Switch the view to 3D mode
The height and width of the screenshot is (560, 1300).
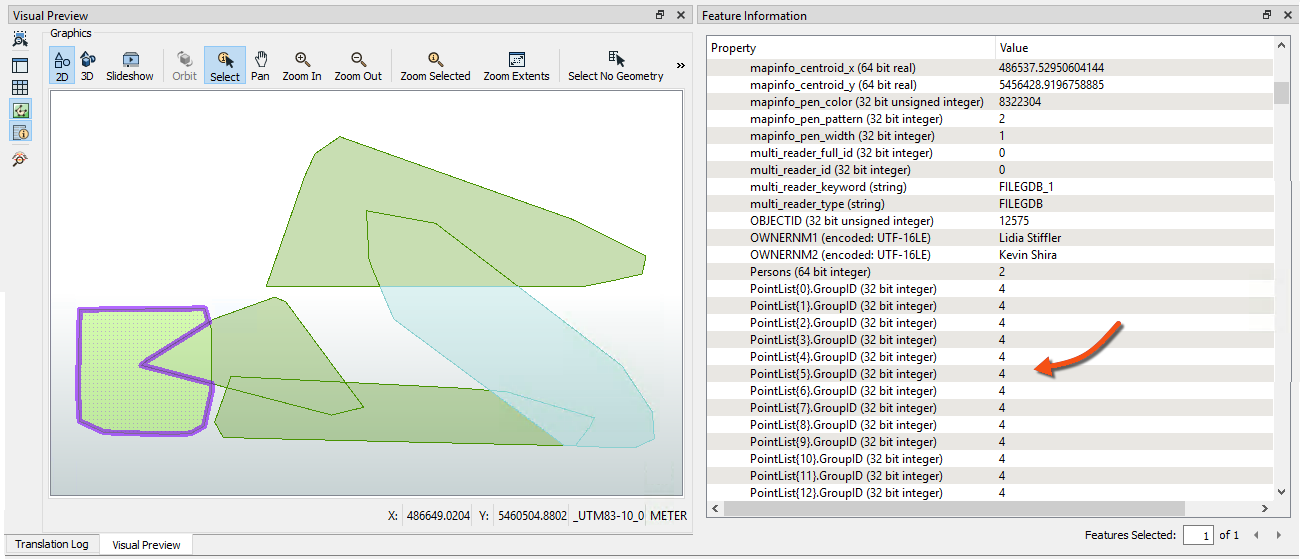coord(87,65)
